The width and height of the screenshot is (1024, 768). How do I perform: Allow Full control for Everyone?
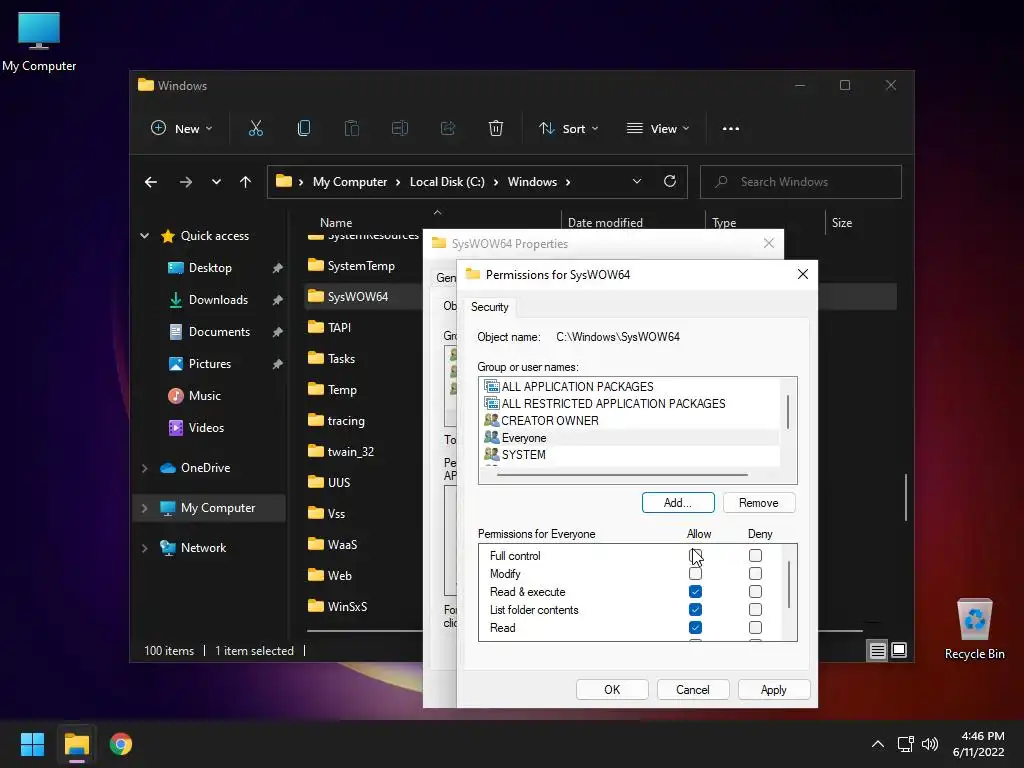pos(695,556)
